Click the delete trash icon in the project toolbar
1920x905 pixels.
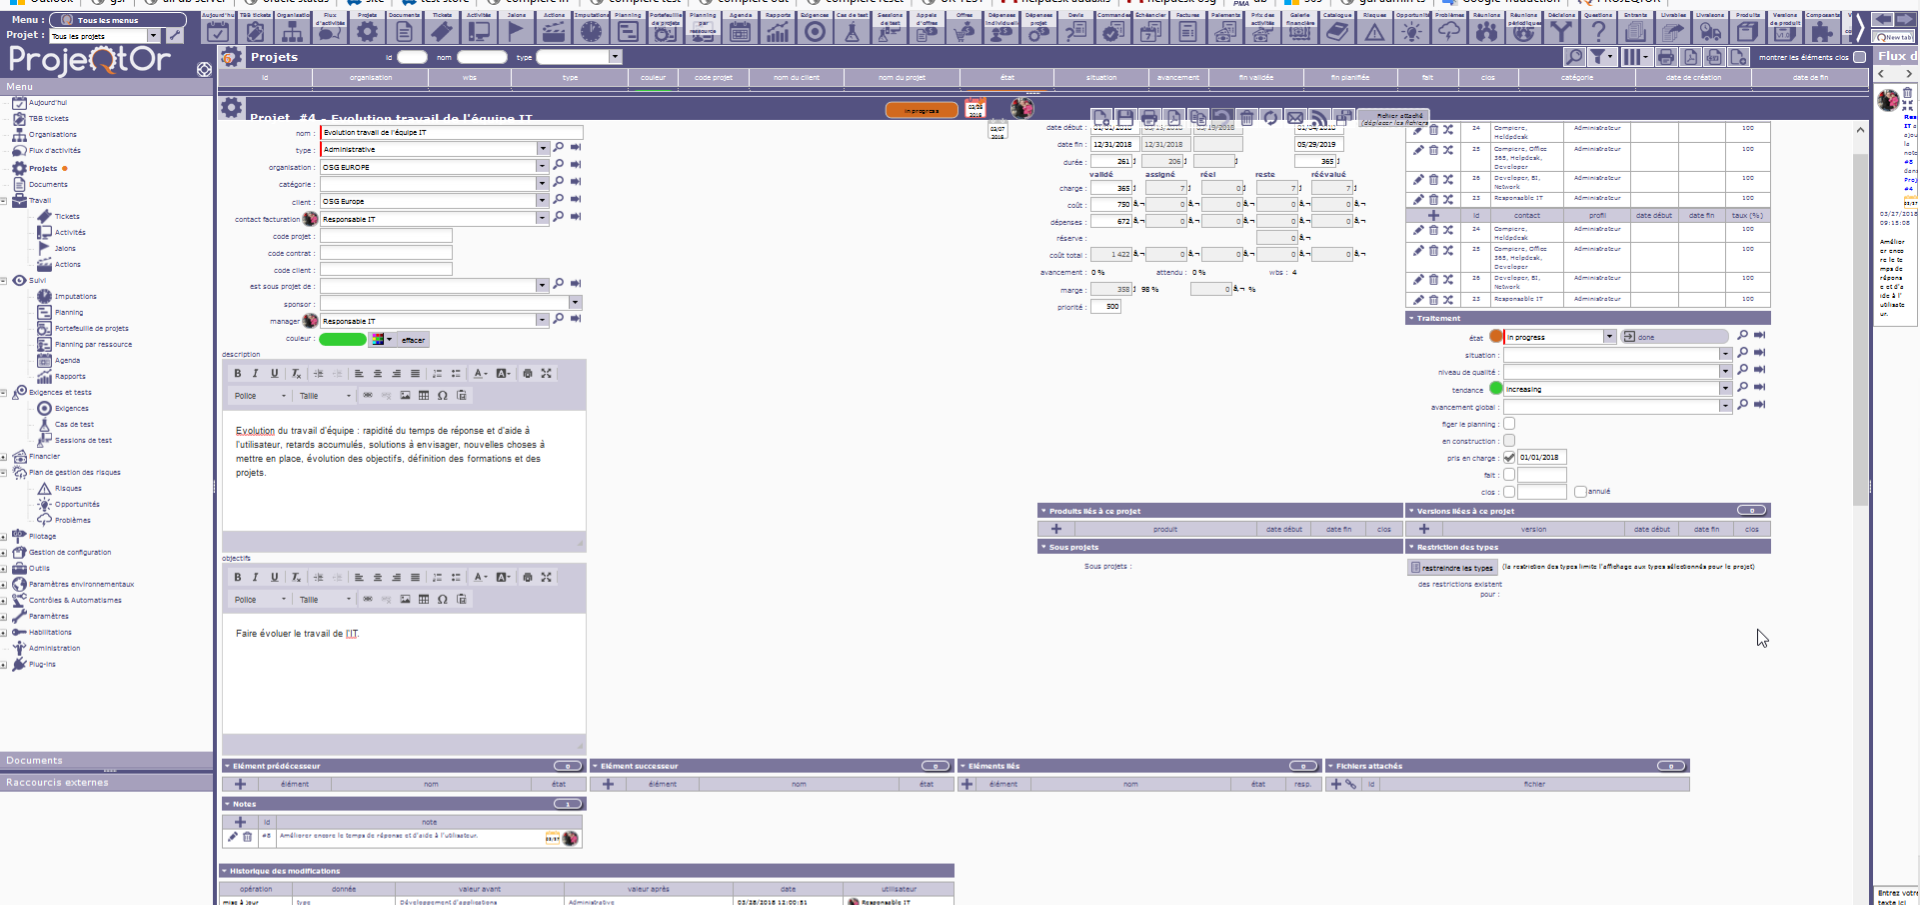(x=1247, y=118)
